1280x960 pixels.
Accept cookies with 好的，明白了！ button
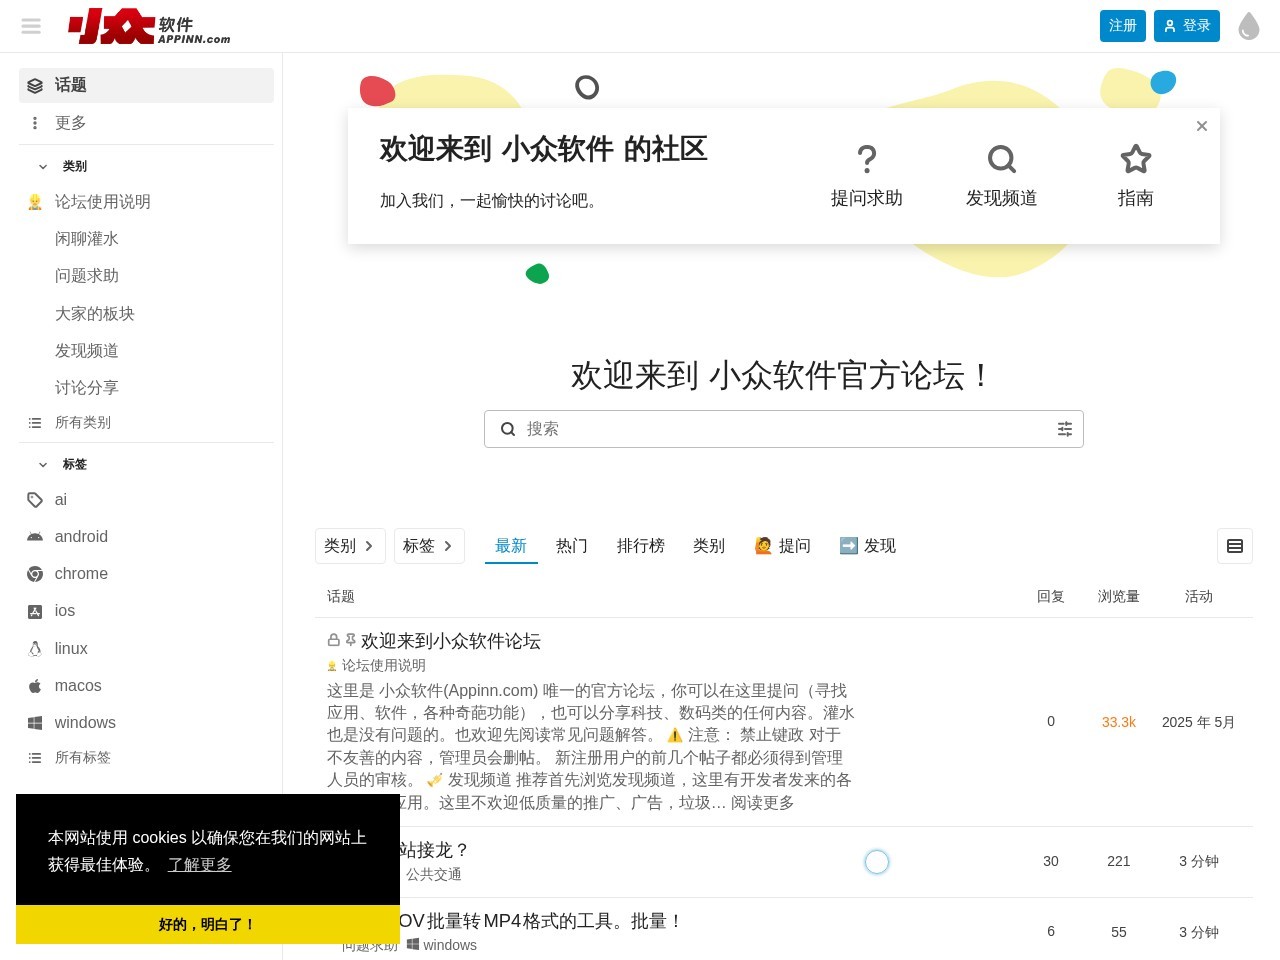(x=208, y=924)
